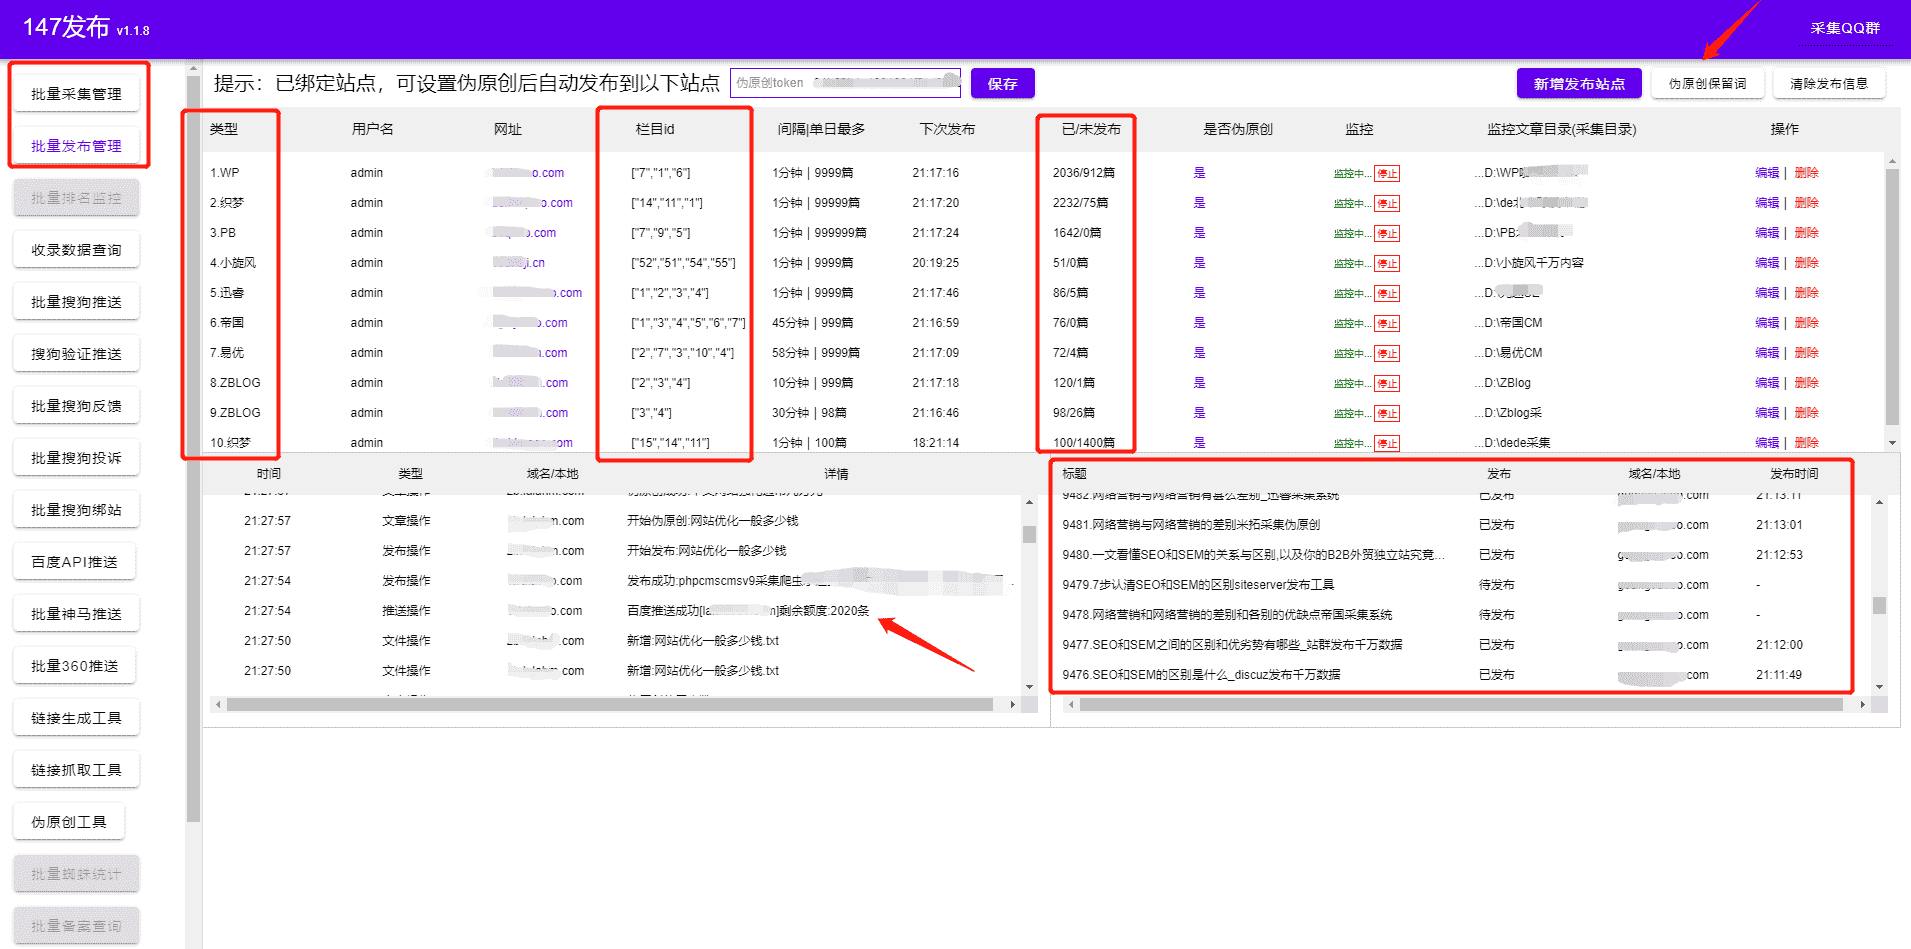Viewport: 1911px width, 949px height.
Task: Select 百度API推送 from the sidebar
Action: pos(76,561)
